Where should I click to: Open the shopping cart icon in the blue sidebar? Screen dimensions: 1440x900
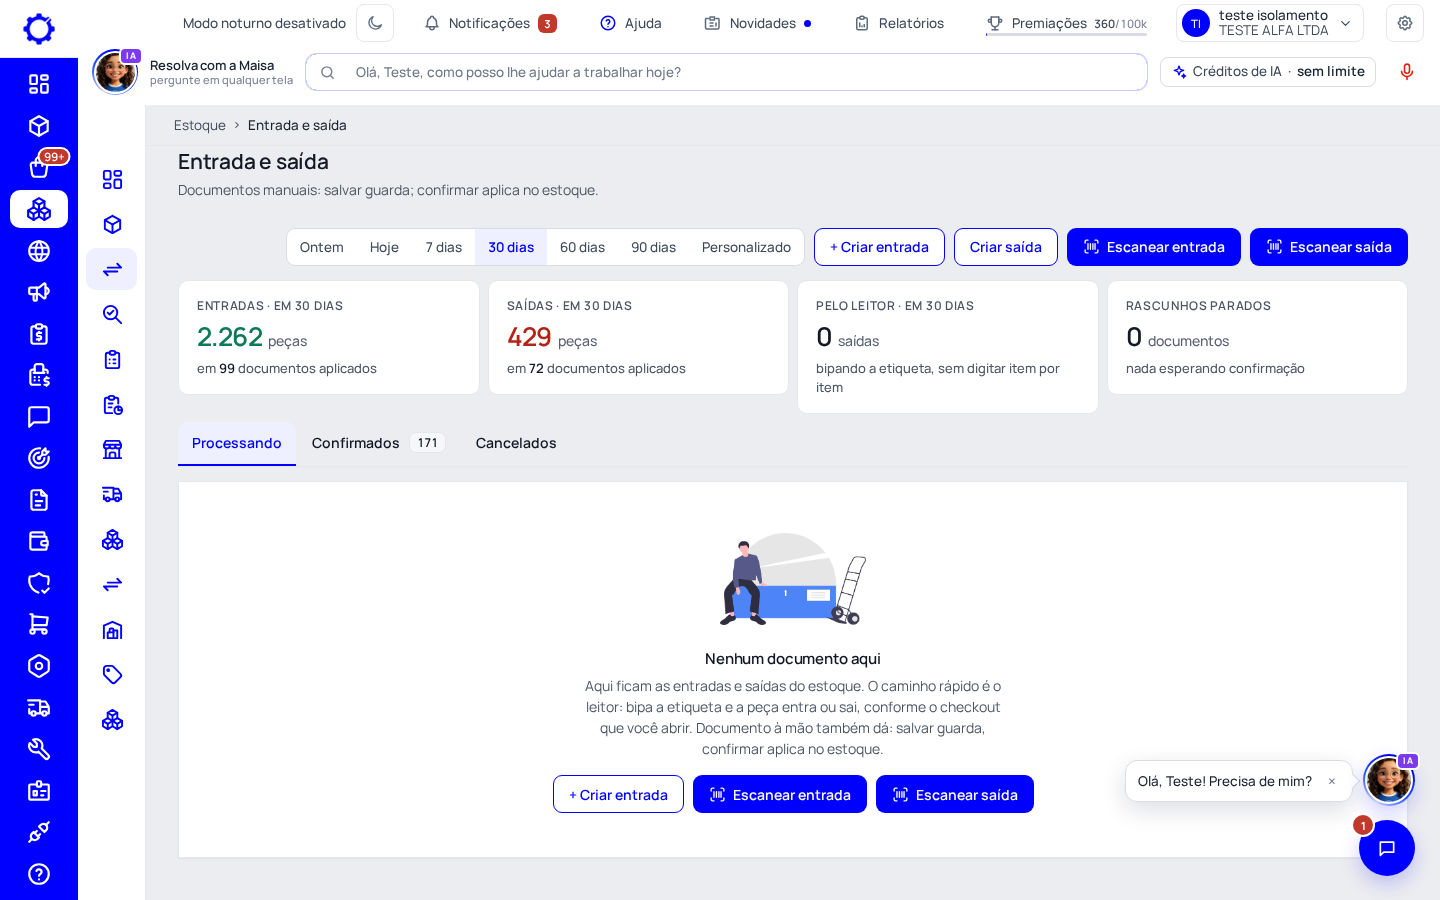pyautogui.click(x=39, y=624)
